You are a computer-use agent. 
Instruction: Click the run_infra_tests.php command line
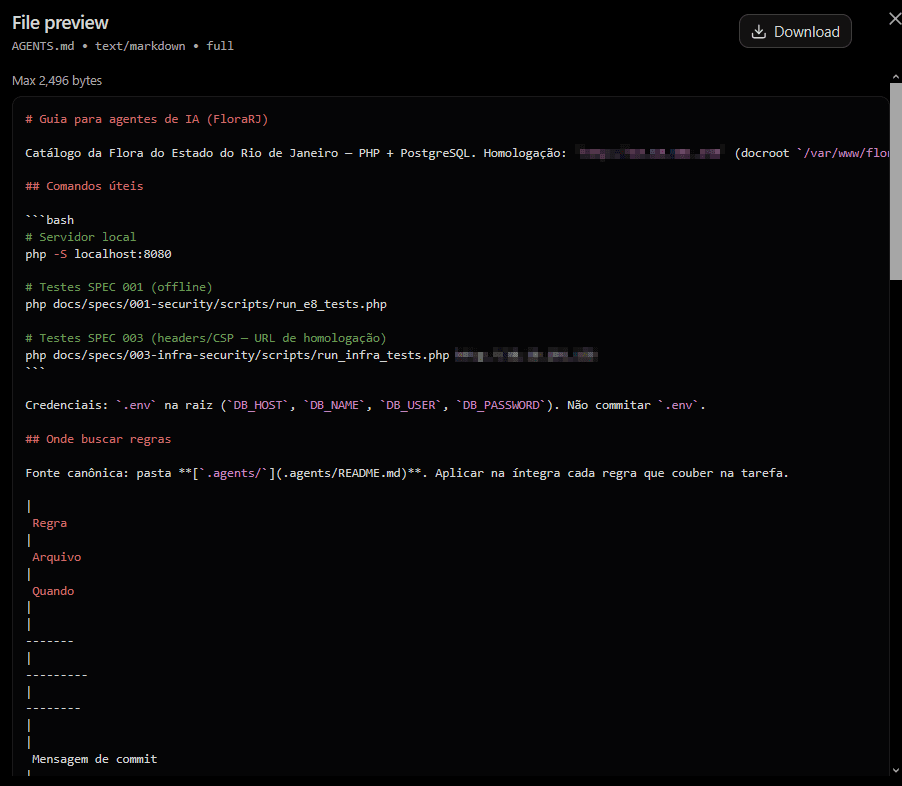[312, 355]
